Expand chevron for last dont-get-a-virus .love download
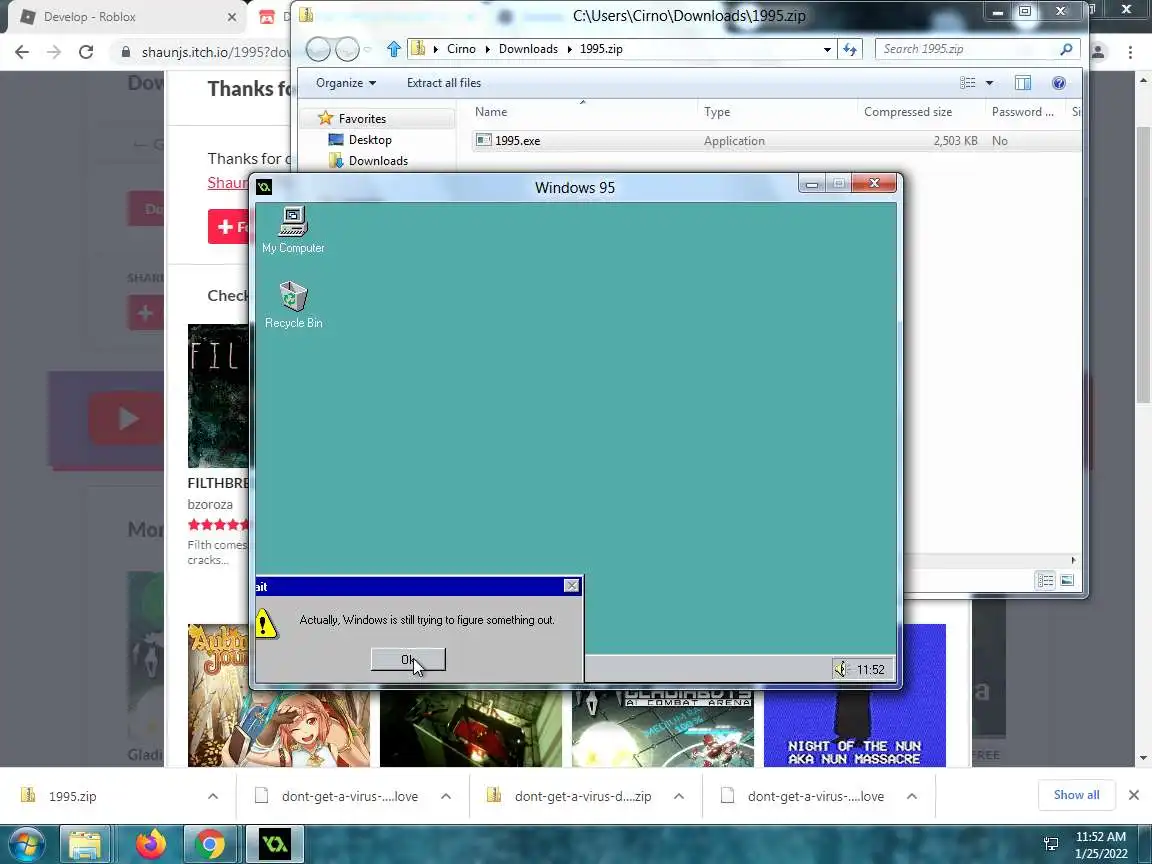Image resolution: width=1152 pixels, height=864 pixels. coord(912,796)
